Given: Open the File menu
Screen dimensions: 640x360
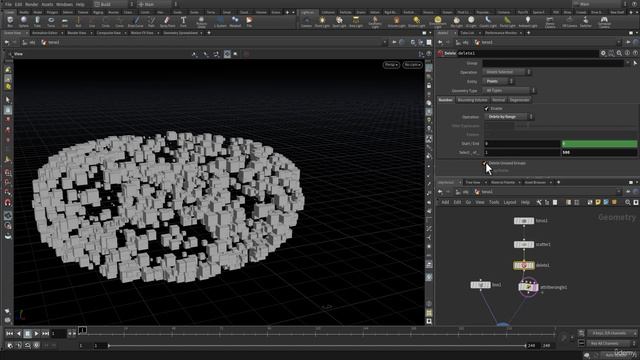Looking at the screenshot, I should pos(8,4).
